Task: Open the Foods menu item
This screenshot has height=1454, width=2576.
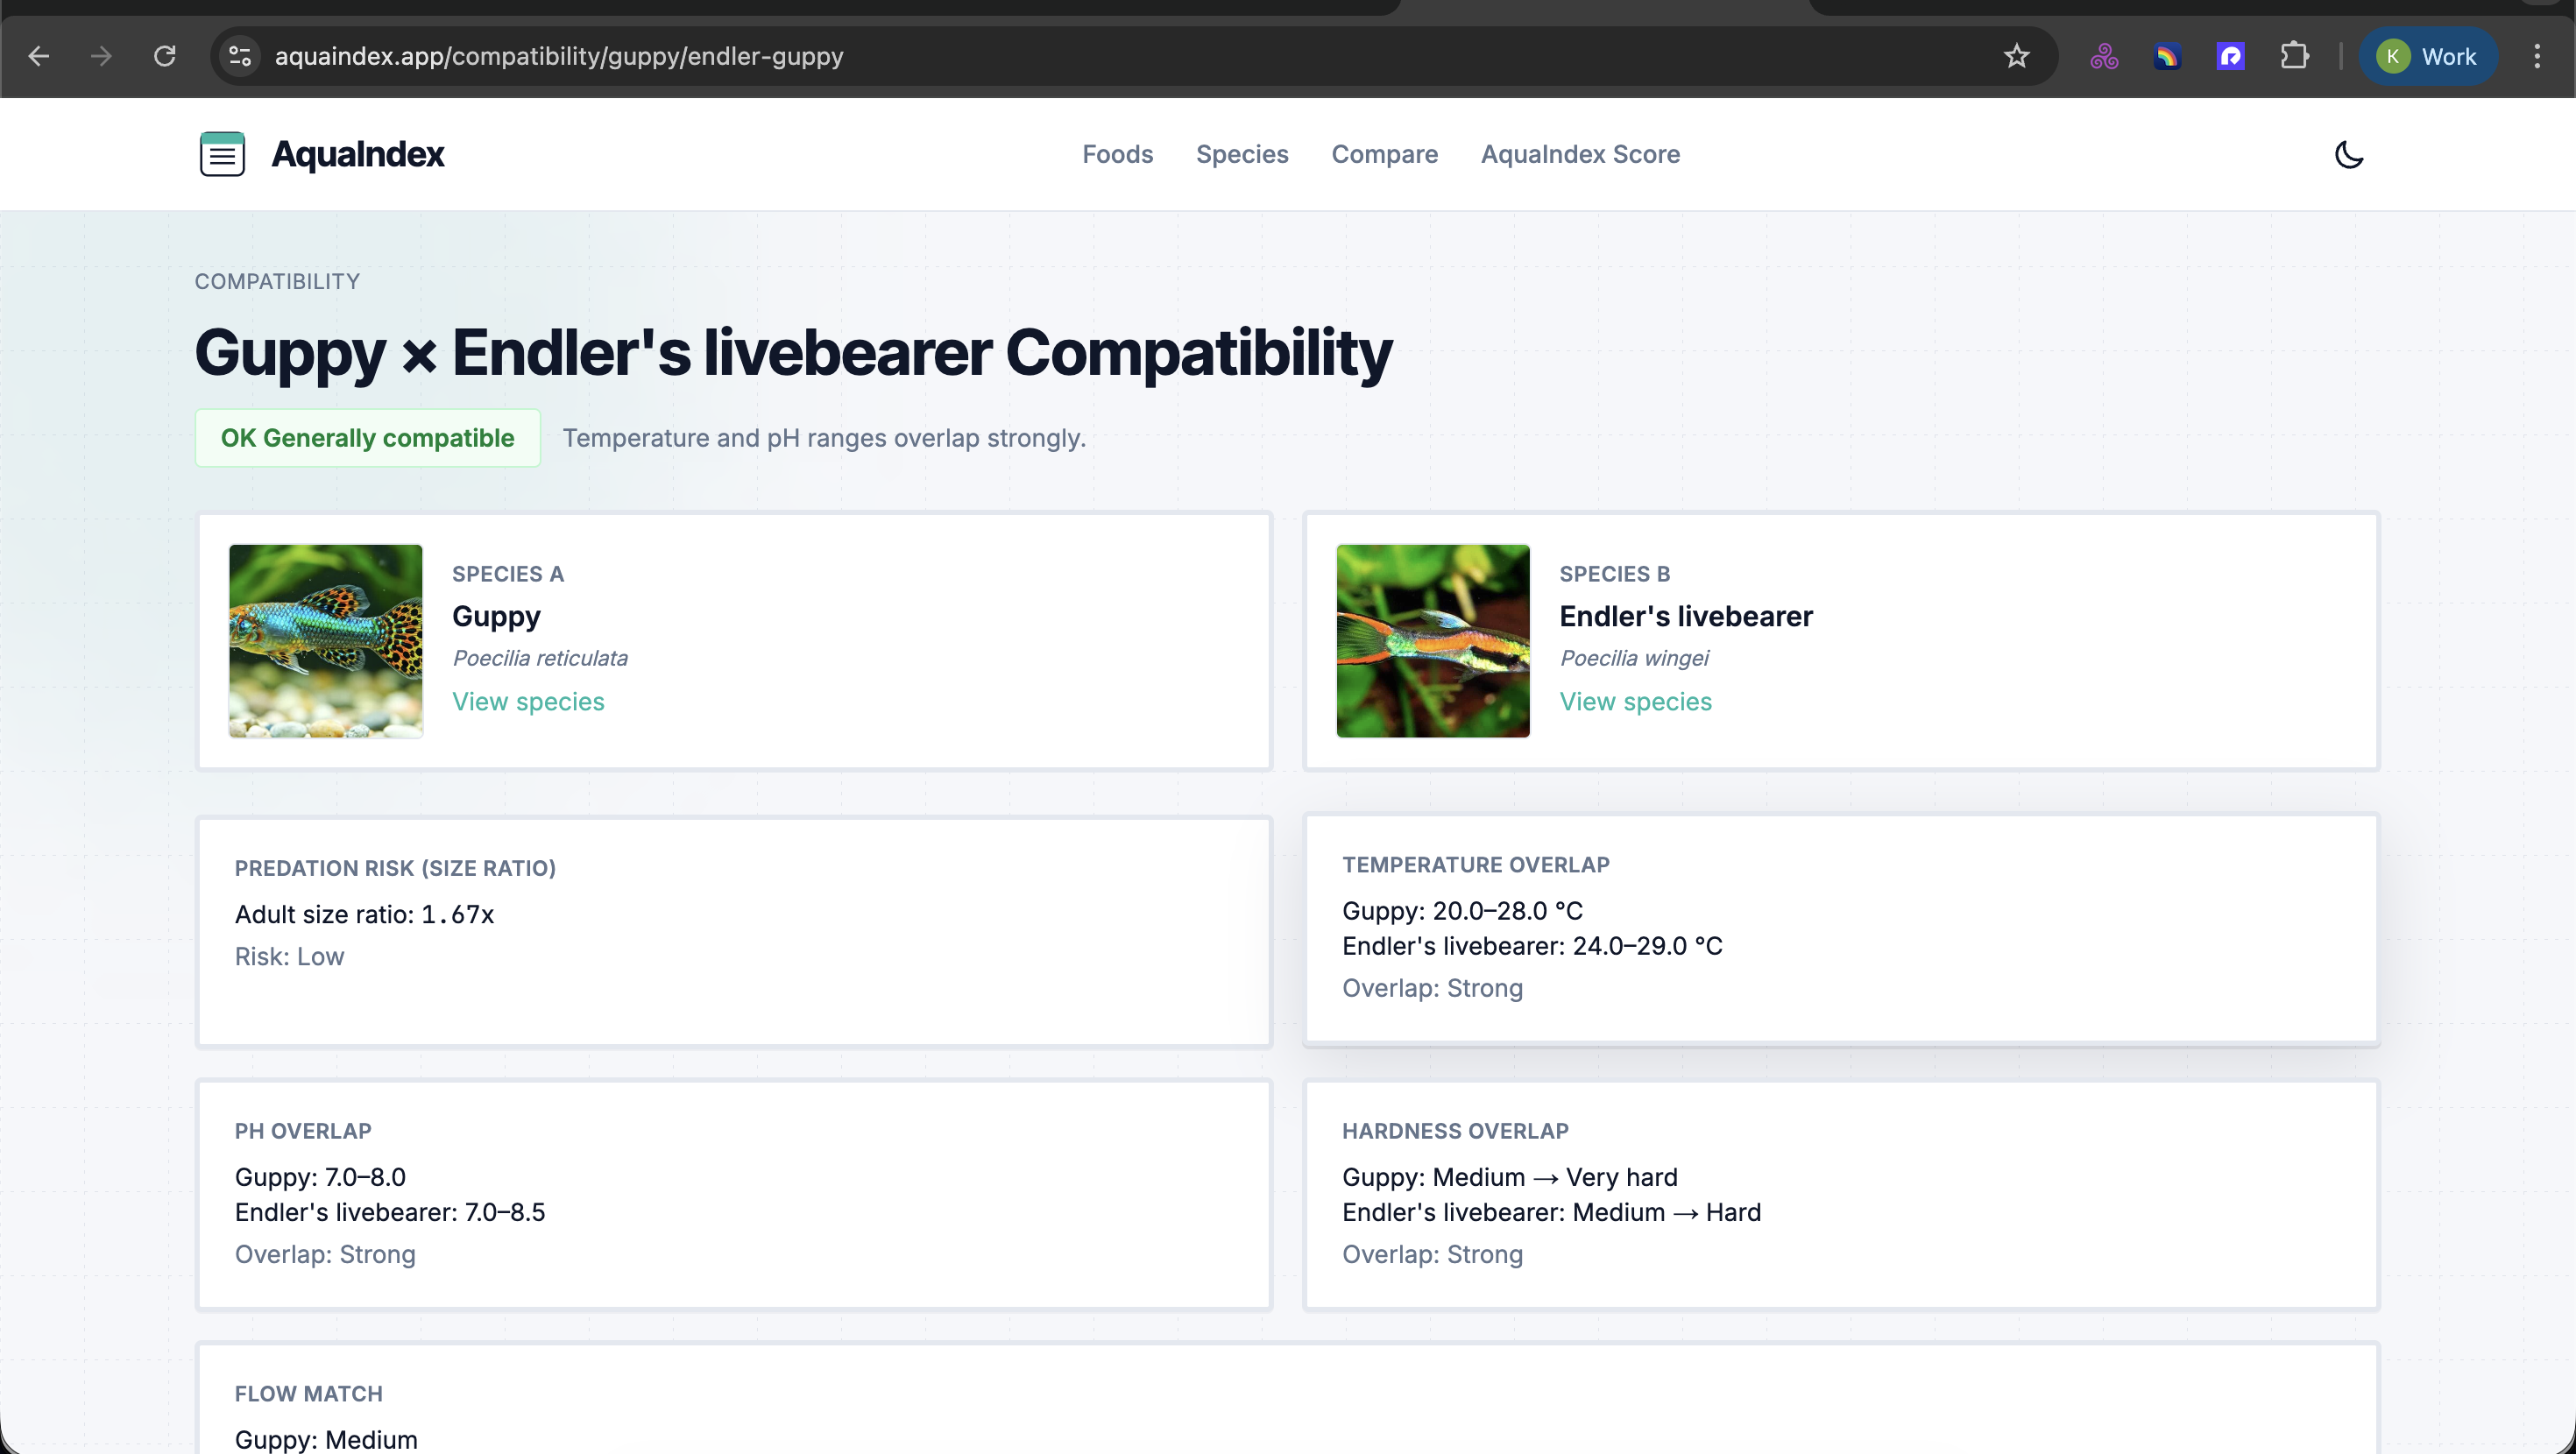Action: (x=1117, y=154)
